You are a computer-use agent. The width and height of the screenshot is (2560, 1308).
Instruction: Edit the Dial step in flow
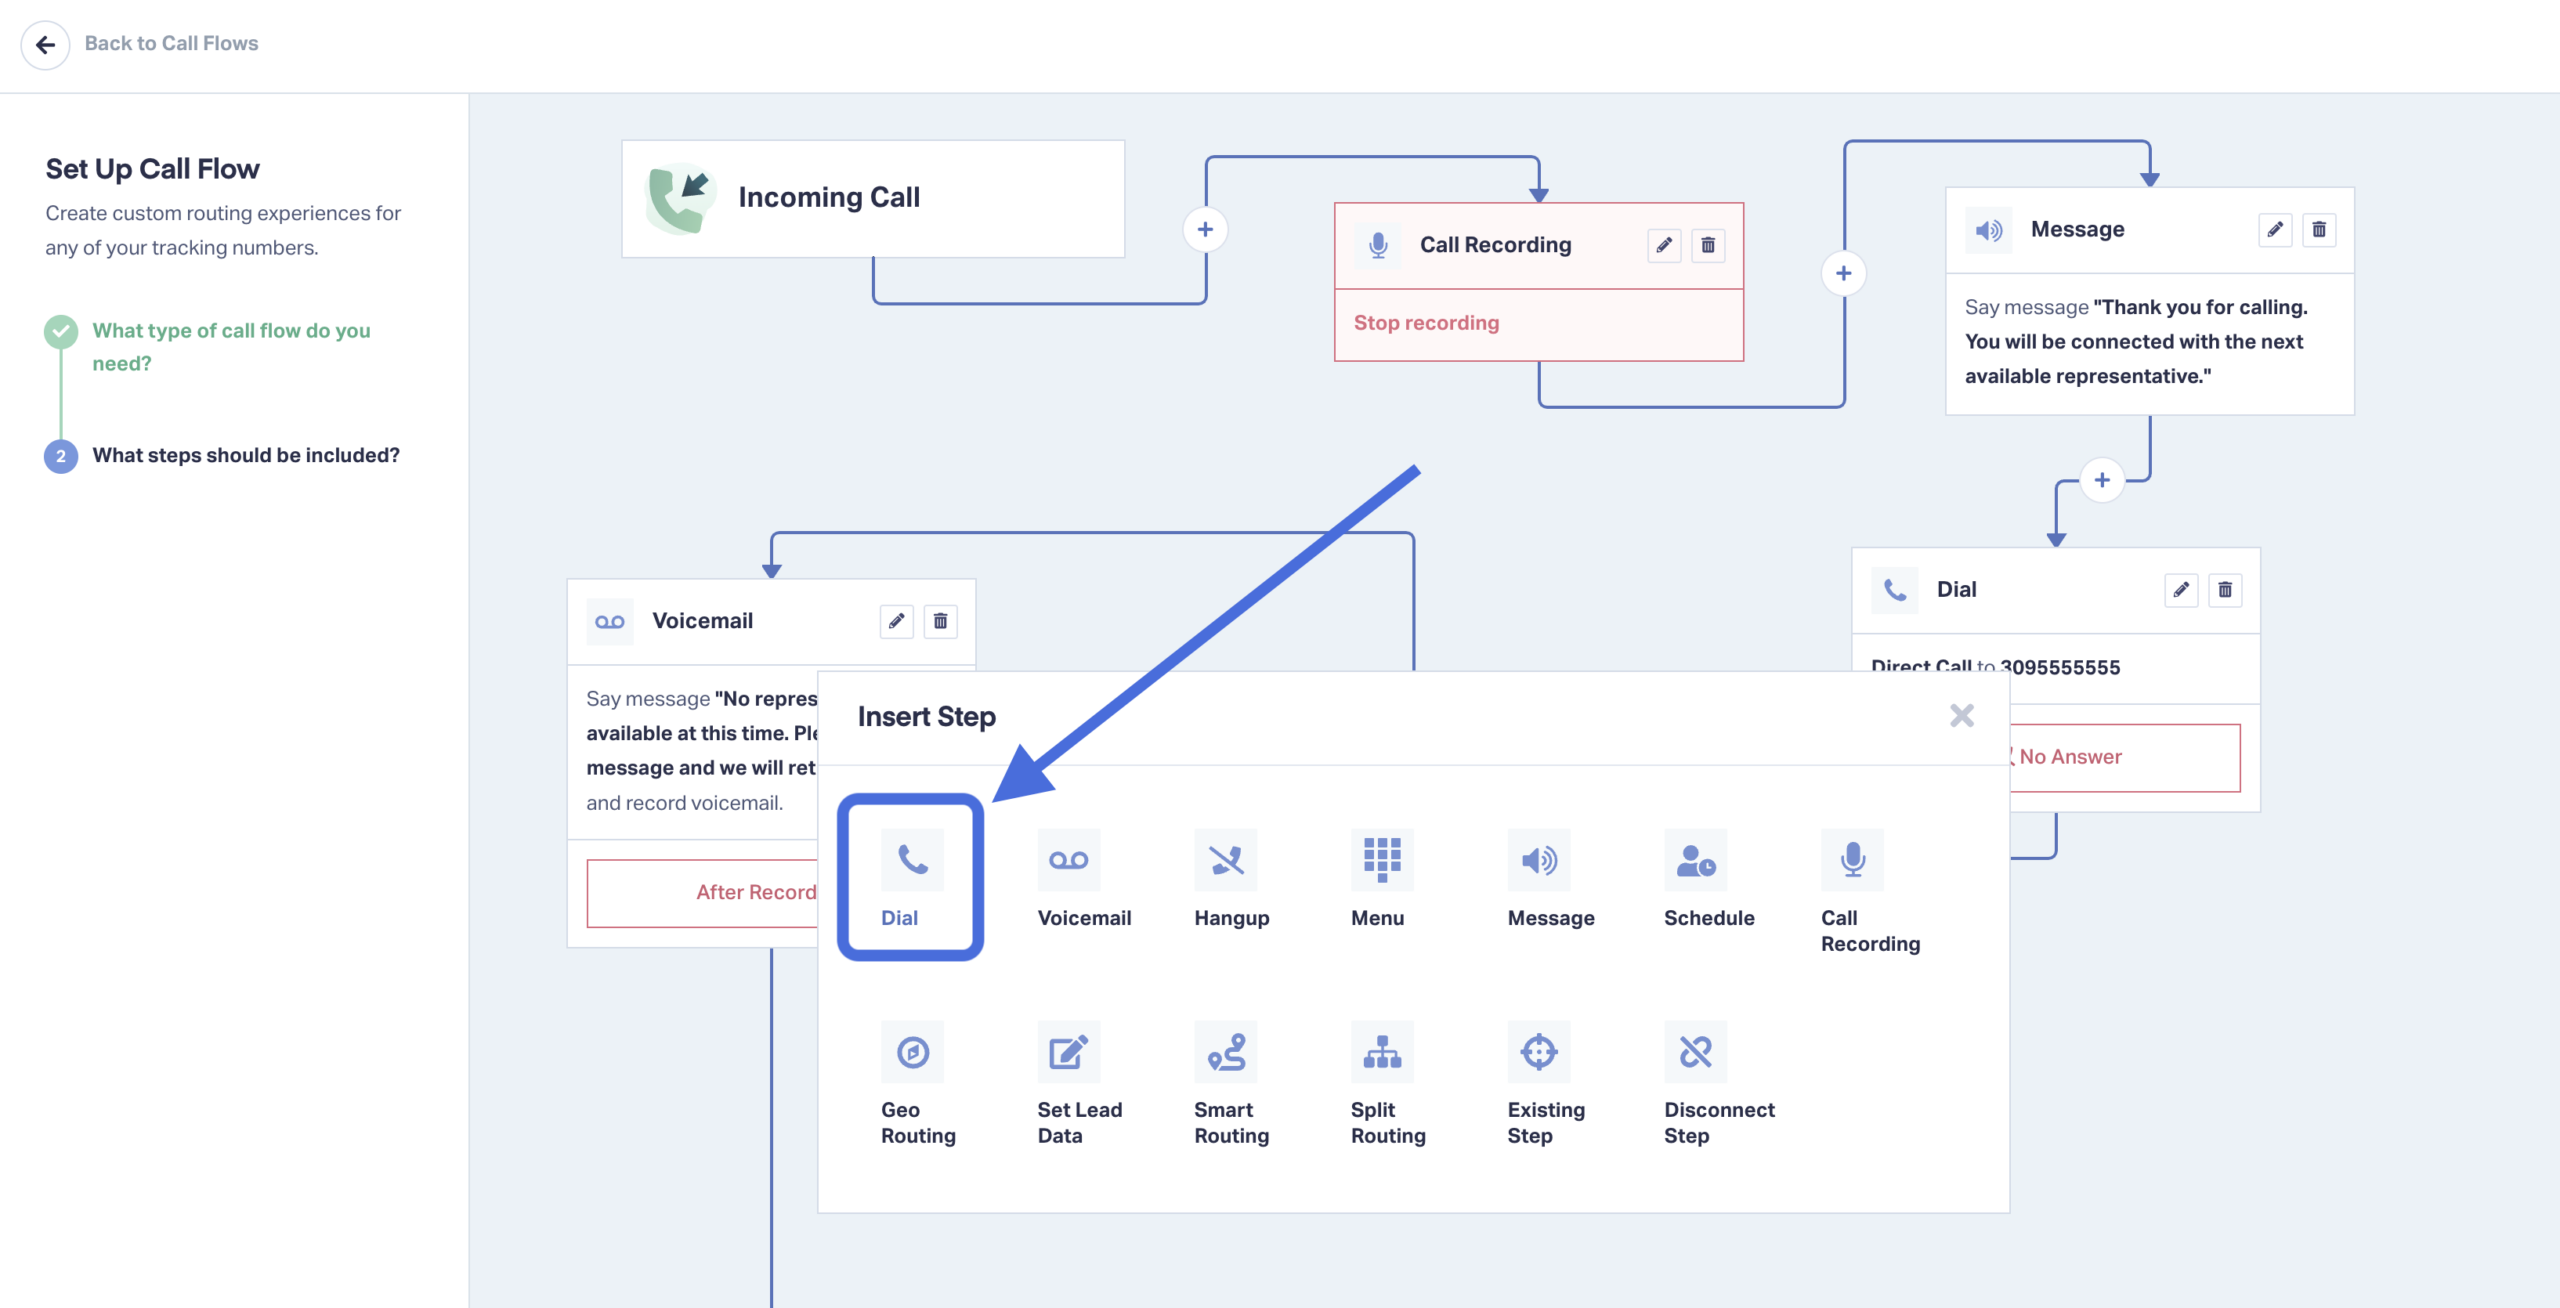click(x=2181, y=590)
